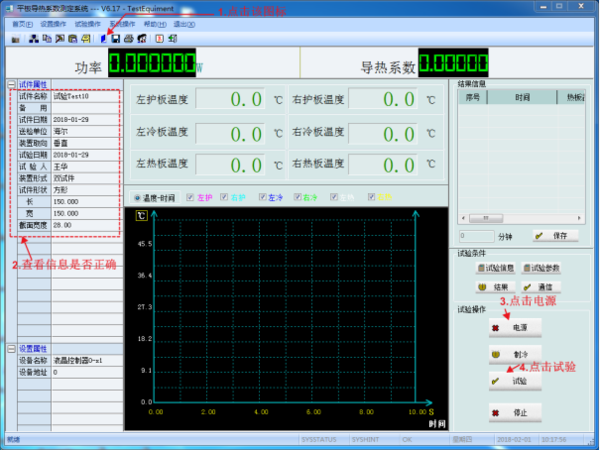This screenshot has height=450, width=600.
Task: Click the 保存 button
Action: click(x=555, y=236)
